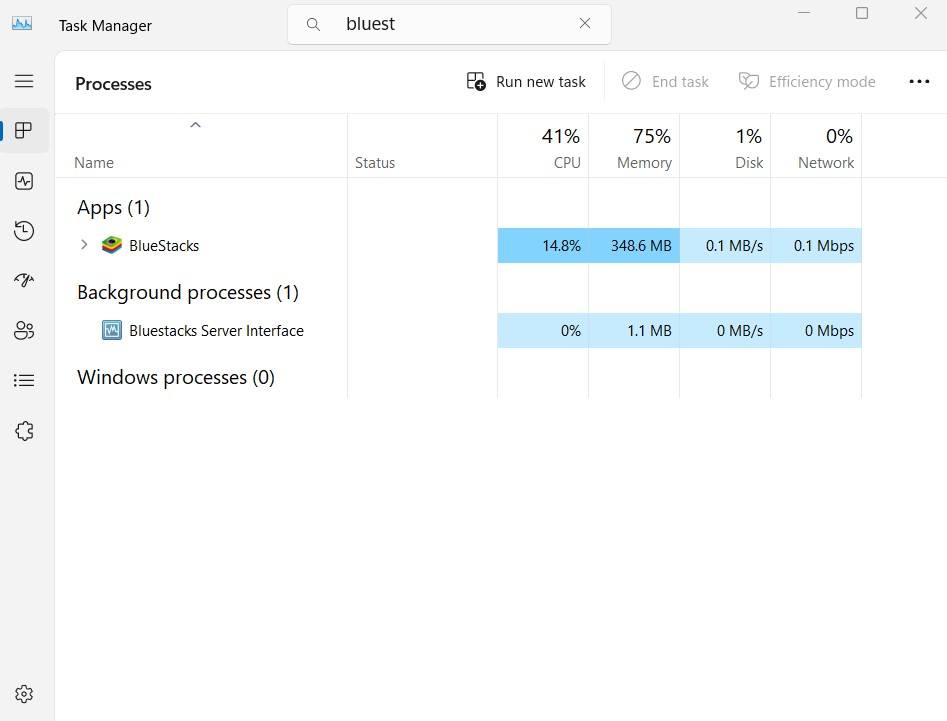Expand the BlueStacks process group
The image size is (947, 721).
tap(84, 245)
